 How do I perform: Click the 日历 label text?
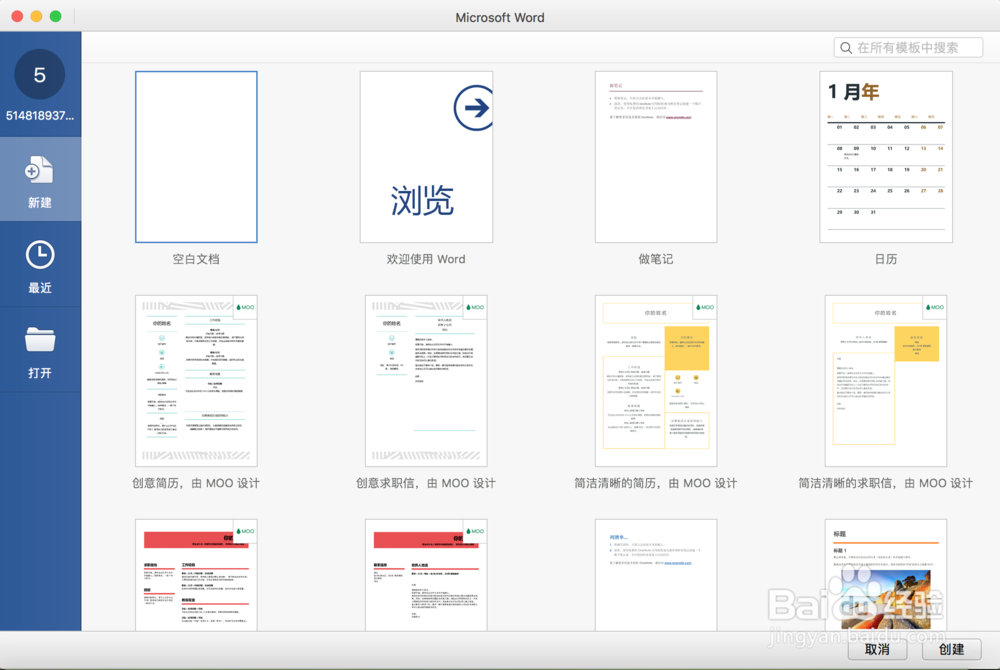click(x=886, y=259)
